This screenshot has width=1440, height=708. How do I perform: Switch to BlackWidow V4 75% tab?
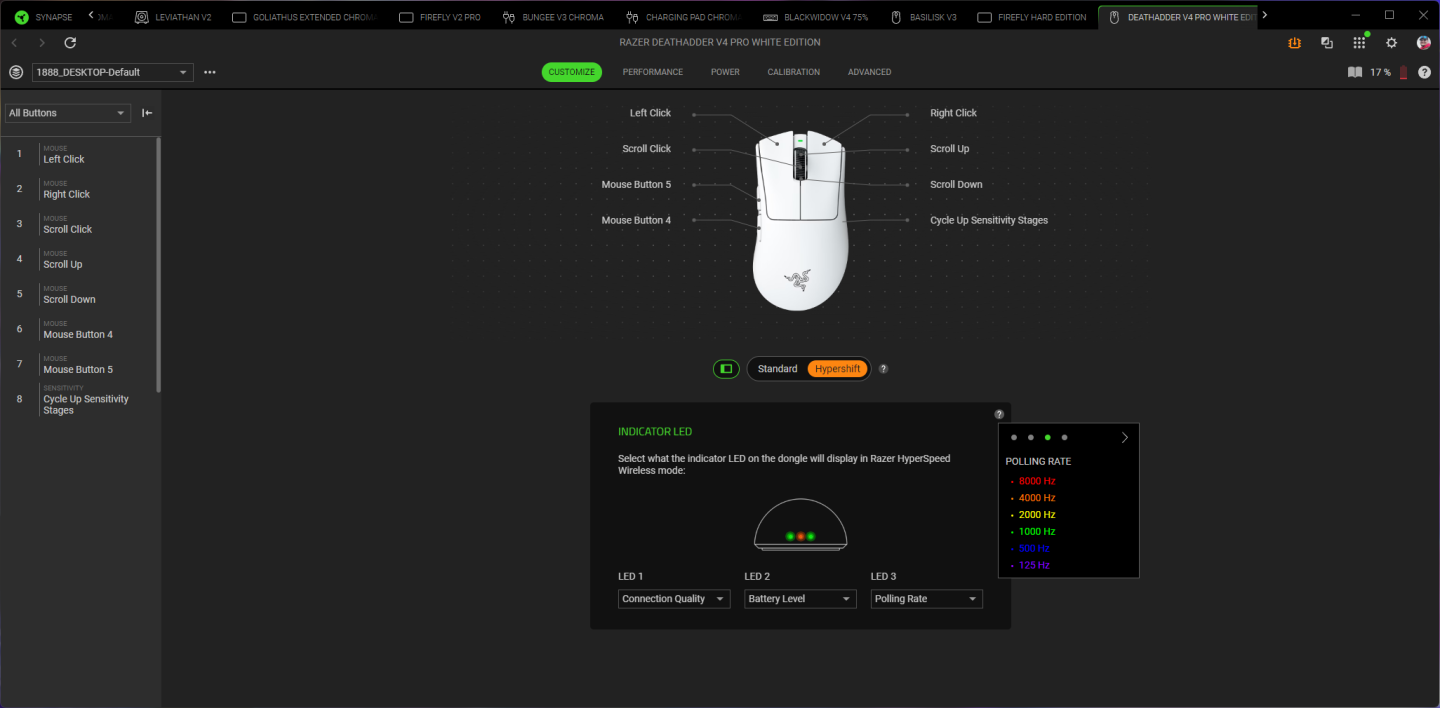coord(818,17)
